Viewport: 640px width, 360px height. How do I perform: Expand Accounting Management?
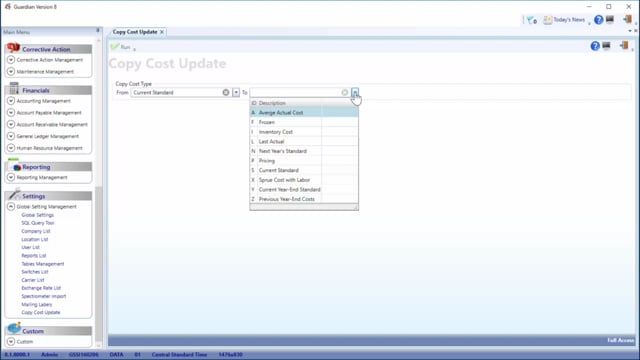pos(11,101)
